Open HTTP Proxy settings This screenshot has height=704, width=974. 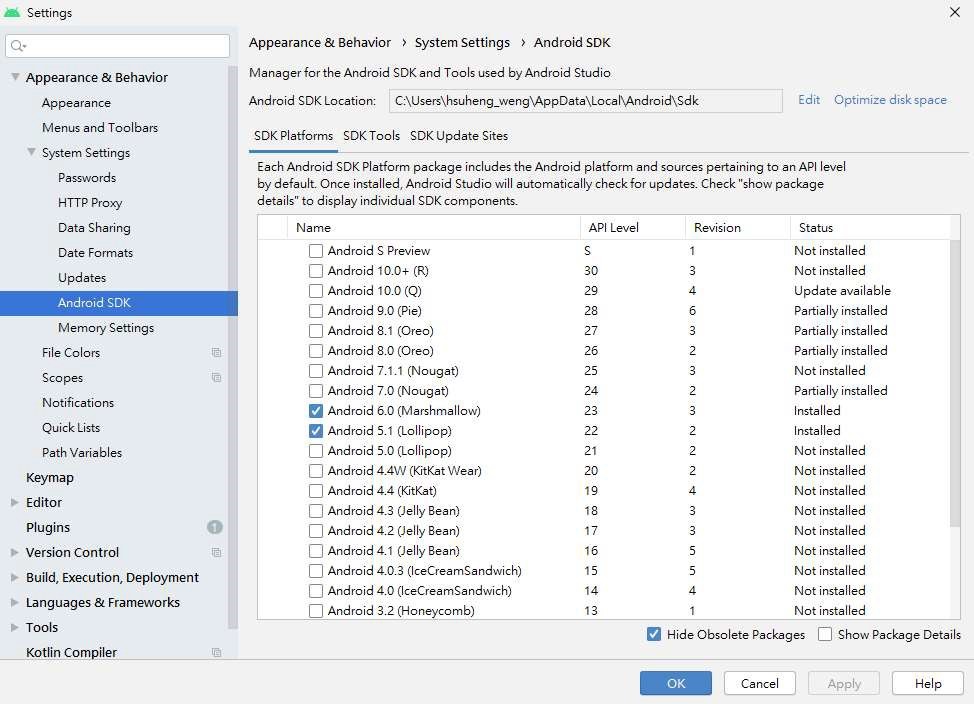90,203
